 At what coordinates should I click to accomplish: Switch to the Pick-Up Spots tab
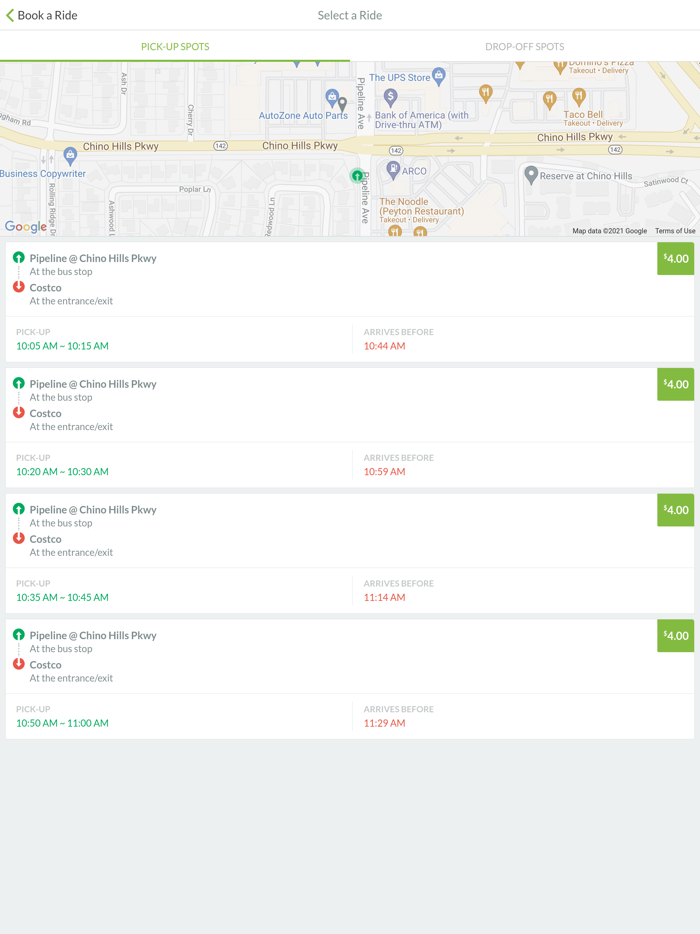click(x=175, y=46)
